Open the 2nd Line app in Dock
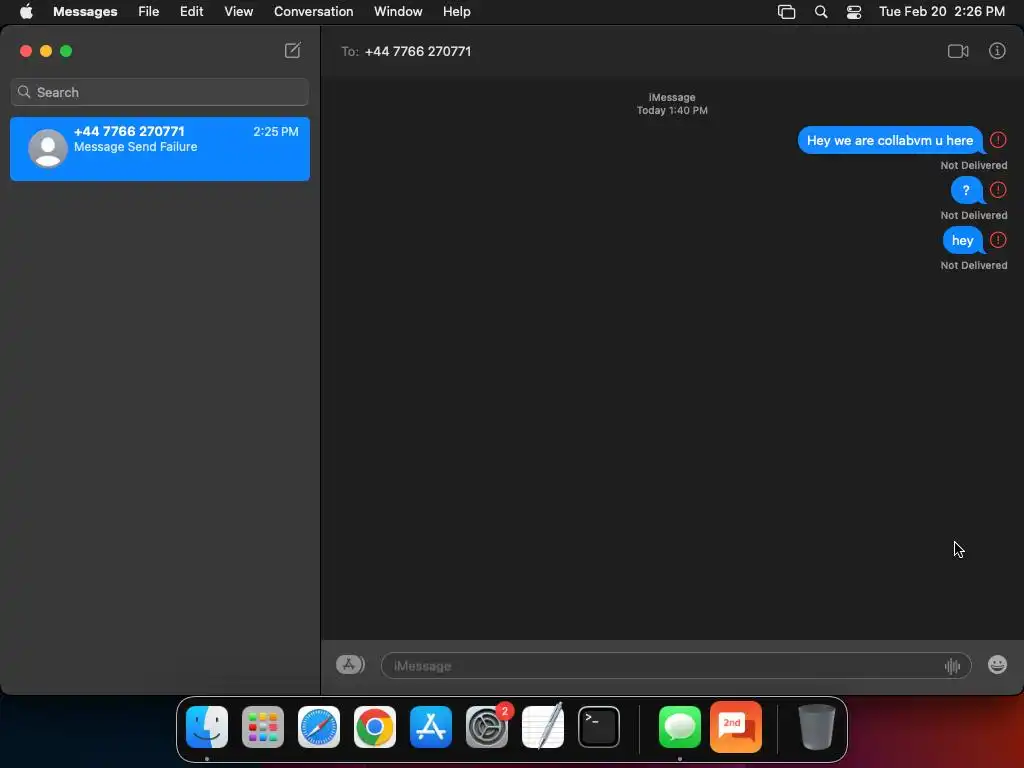The width and height of the screenshot is (1024, 768). coord(736,727)
